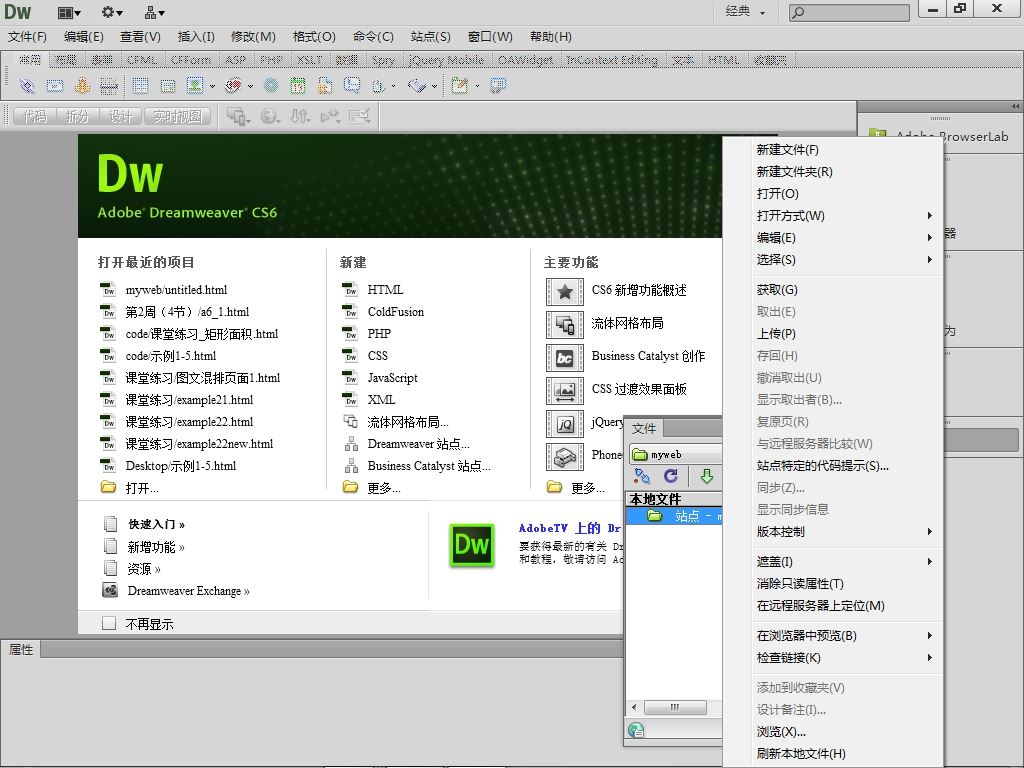Viewport: 1024px width, 768px height.
Task: Click the search field in title bar
Action: pyautogui.click(x=849, y=12)
